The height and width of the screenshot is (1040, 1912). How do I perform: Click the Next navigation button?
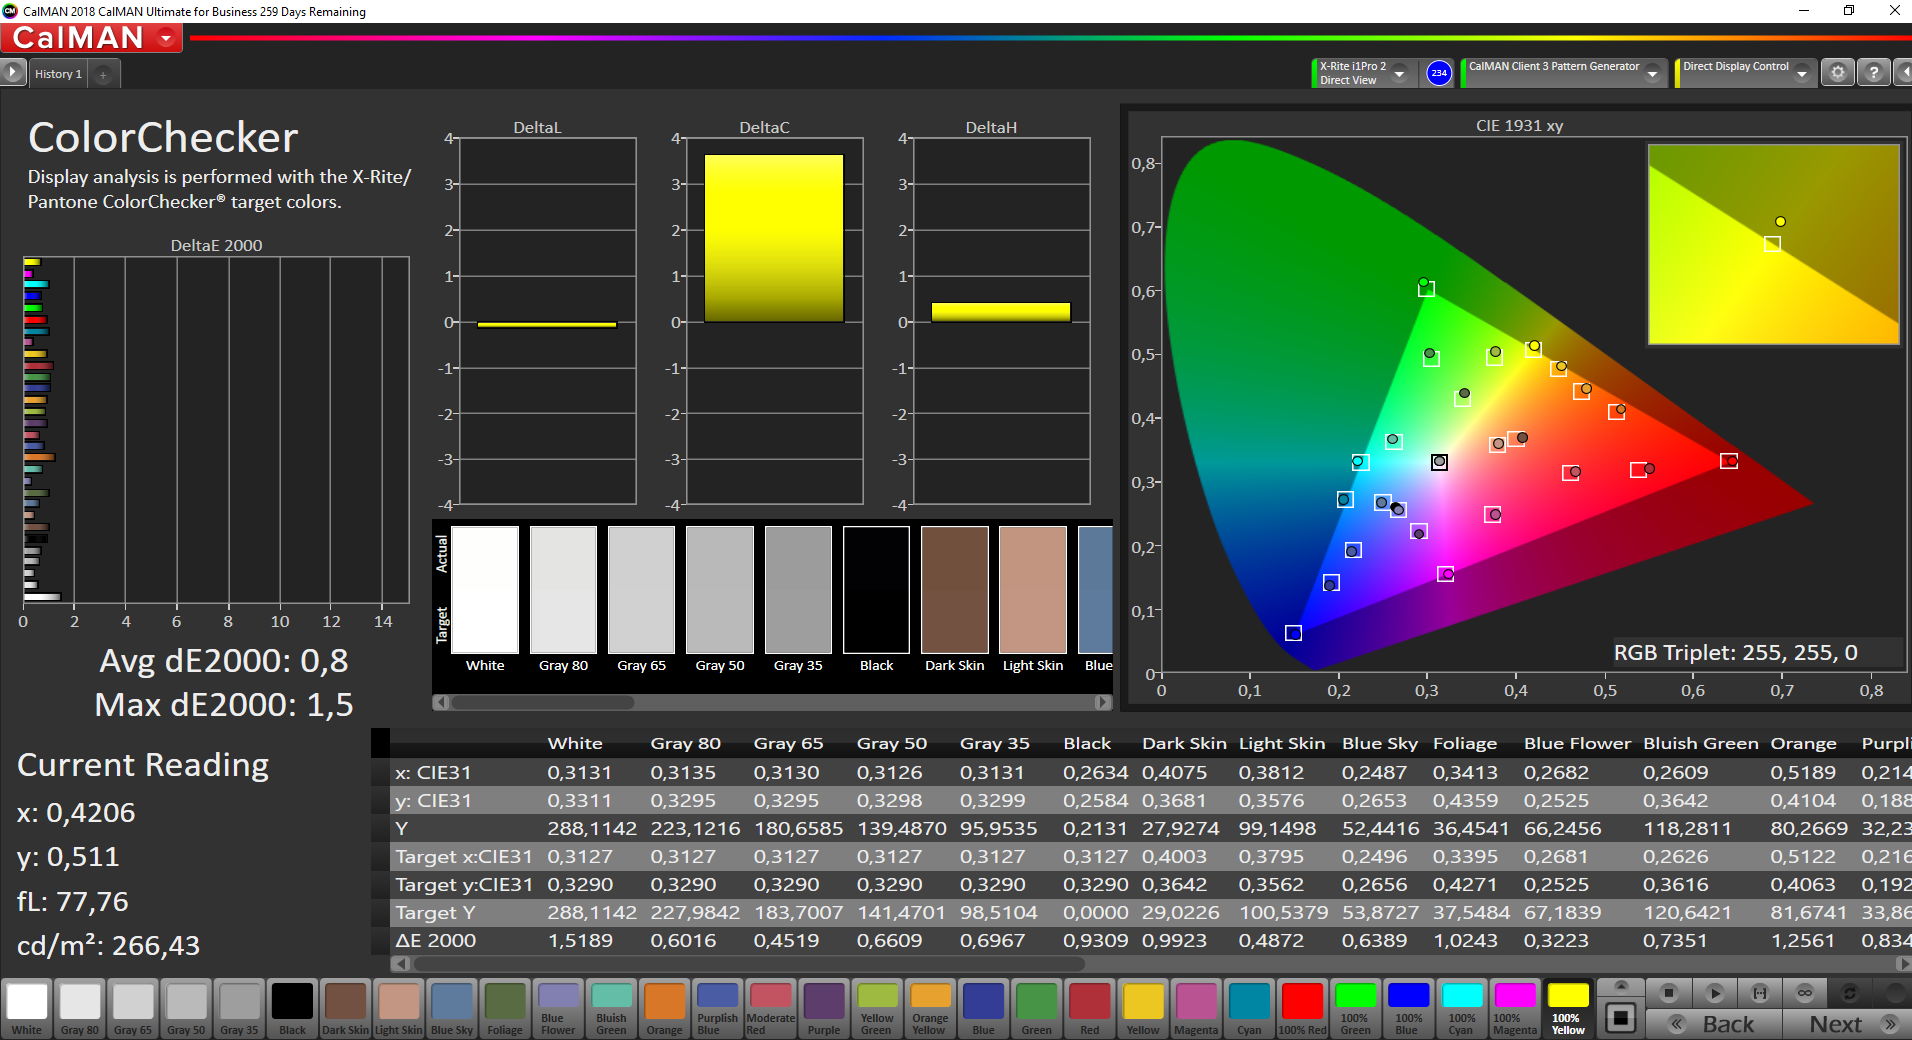pyautogui.click(x=1847, y=1024)
